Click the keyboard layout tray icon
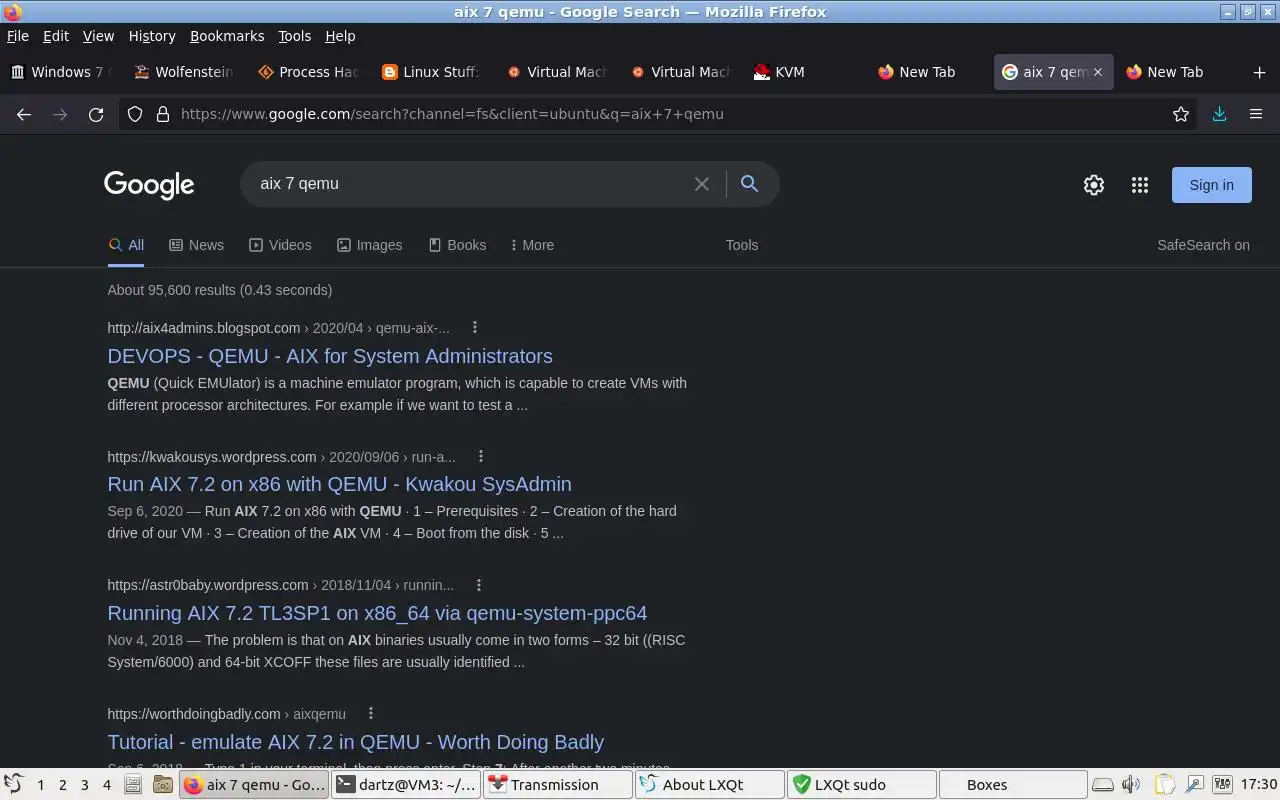 click(x=1224, y=785)
